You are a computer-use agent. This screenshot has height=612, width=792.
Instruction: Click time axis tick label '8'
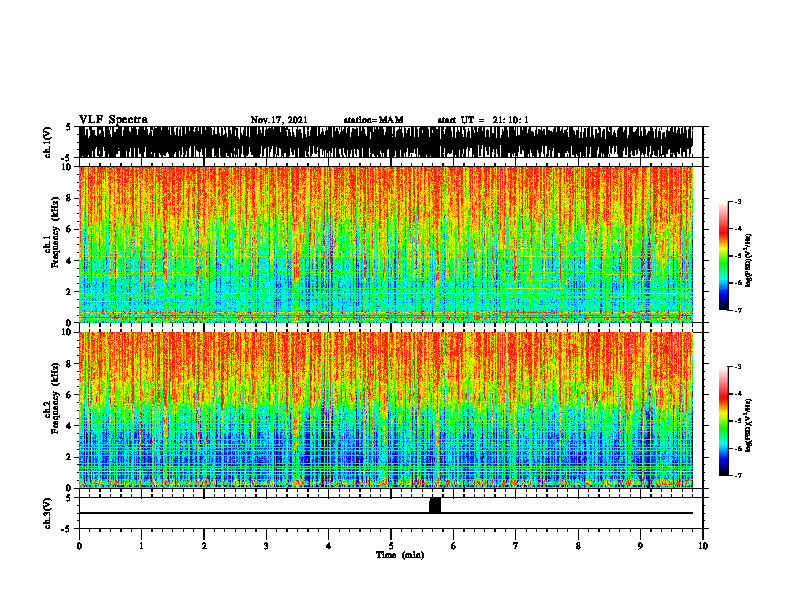(x=578, y=546)
